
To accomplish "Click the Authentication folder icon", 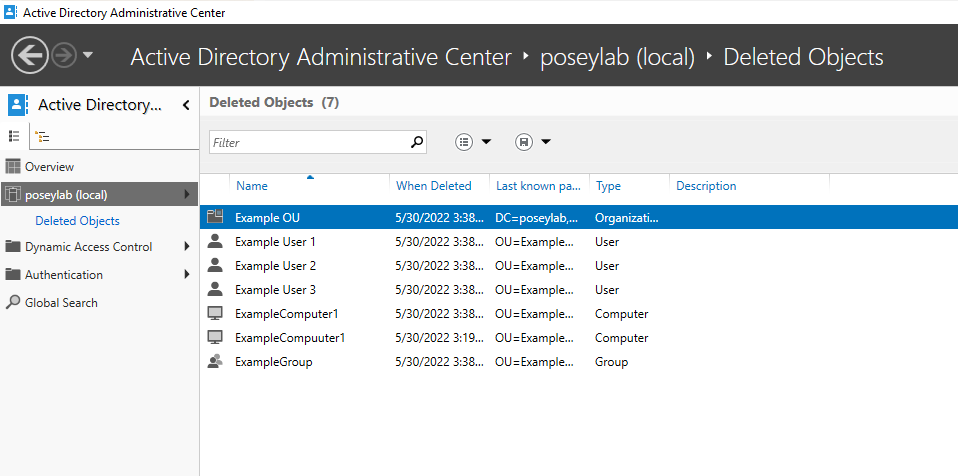I will 13,274.
